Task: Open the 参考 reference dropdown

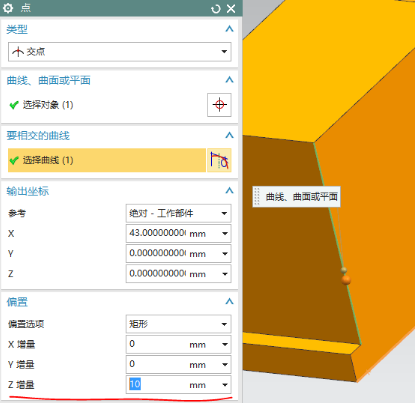Action: (x=179, y=213)
